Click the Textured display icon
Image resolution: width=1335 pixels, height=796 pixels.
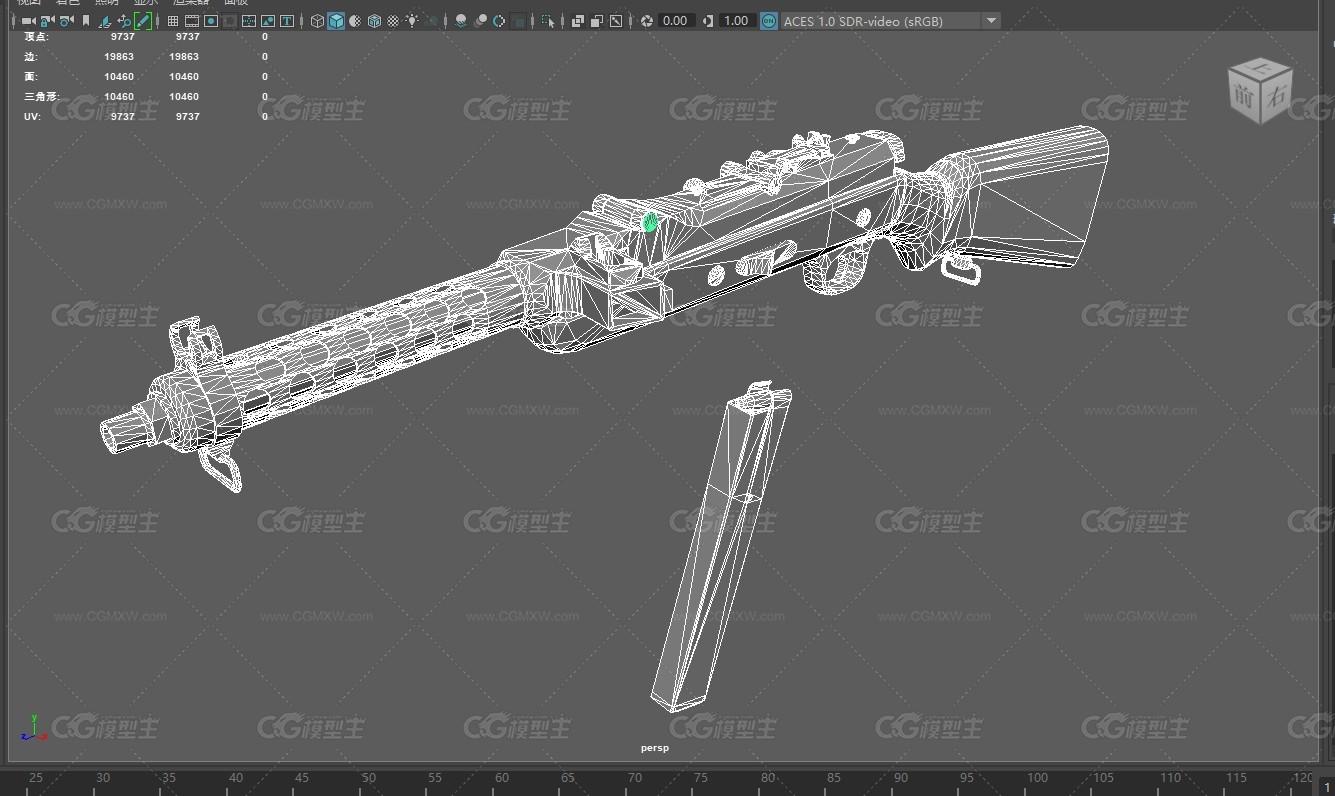pos(393,20)
